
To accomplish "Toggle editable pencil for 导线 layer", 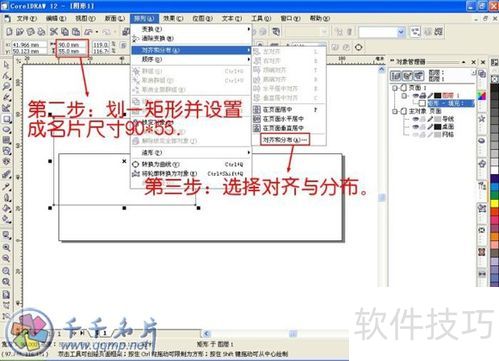I will click(430, 119).
